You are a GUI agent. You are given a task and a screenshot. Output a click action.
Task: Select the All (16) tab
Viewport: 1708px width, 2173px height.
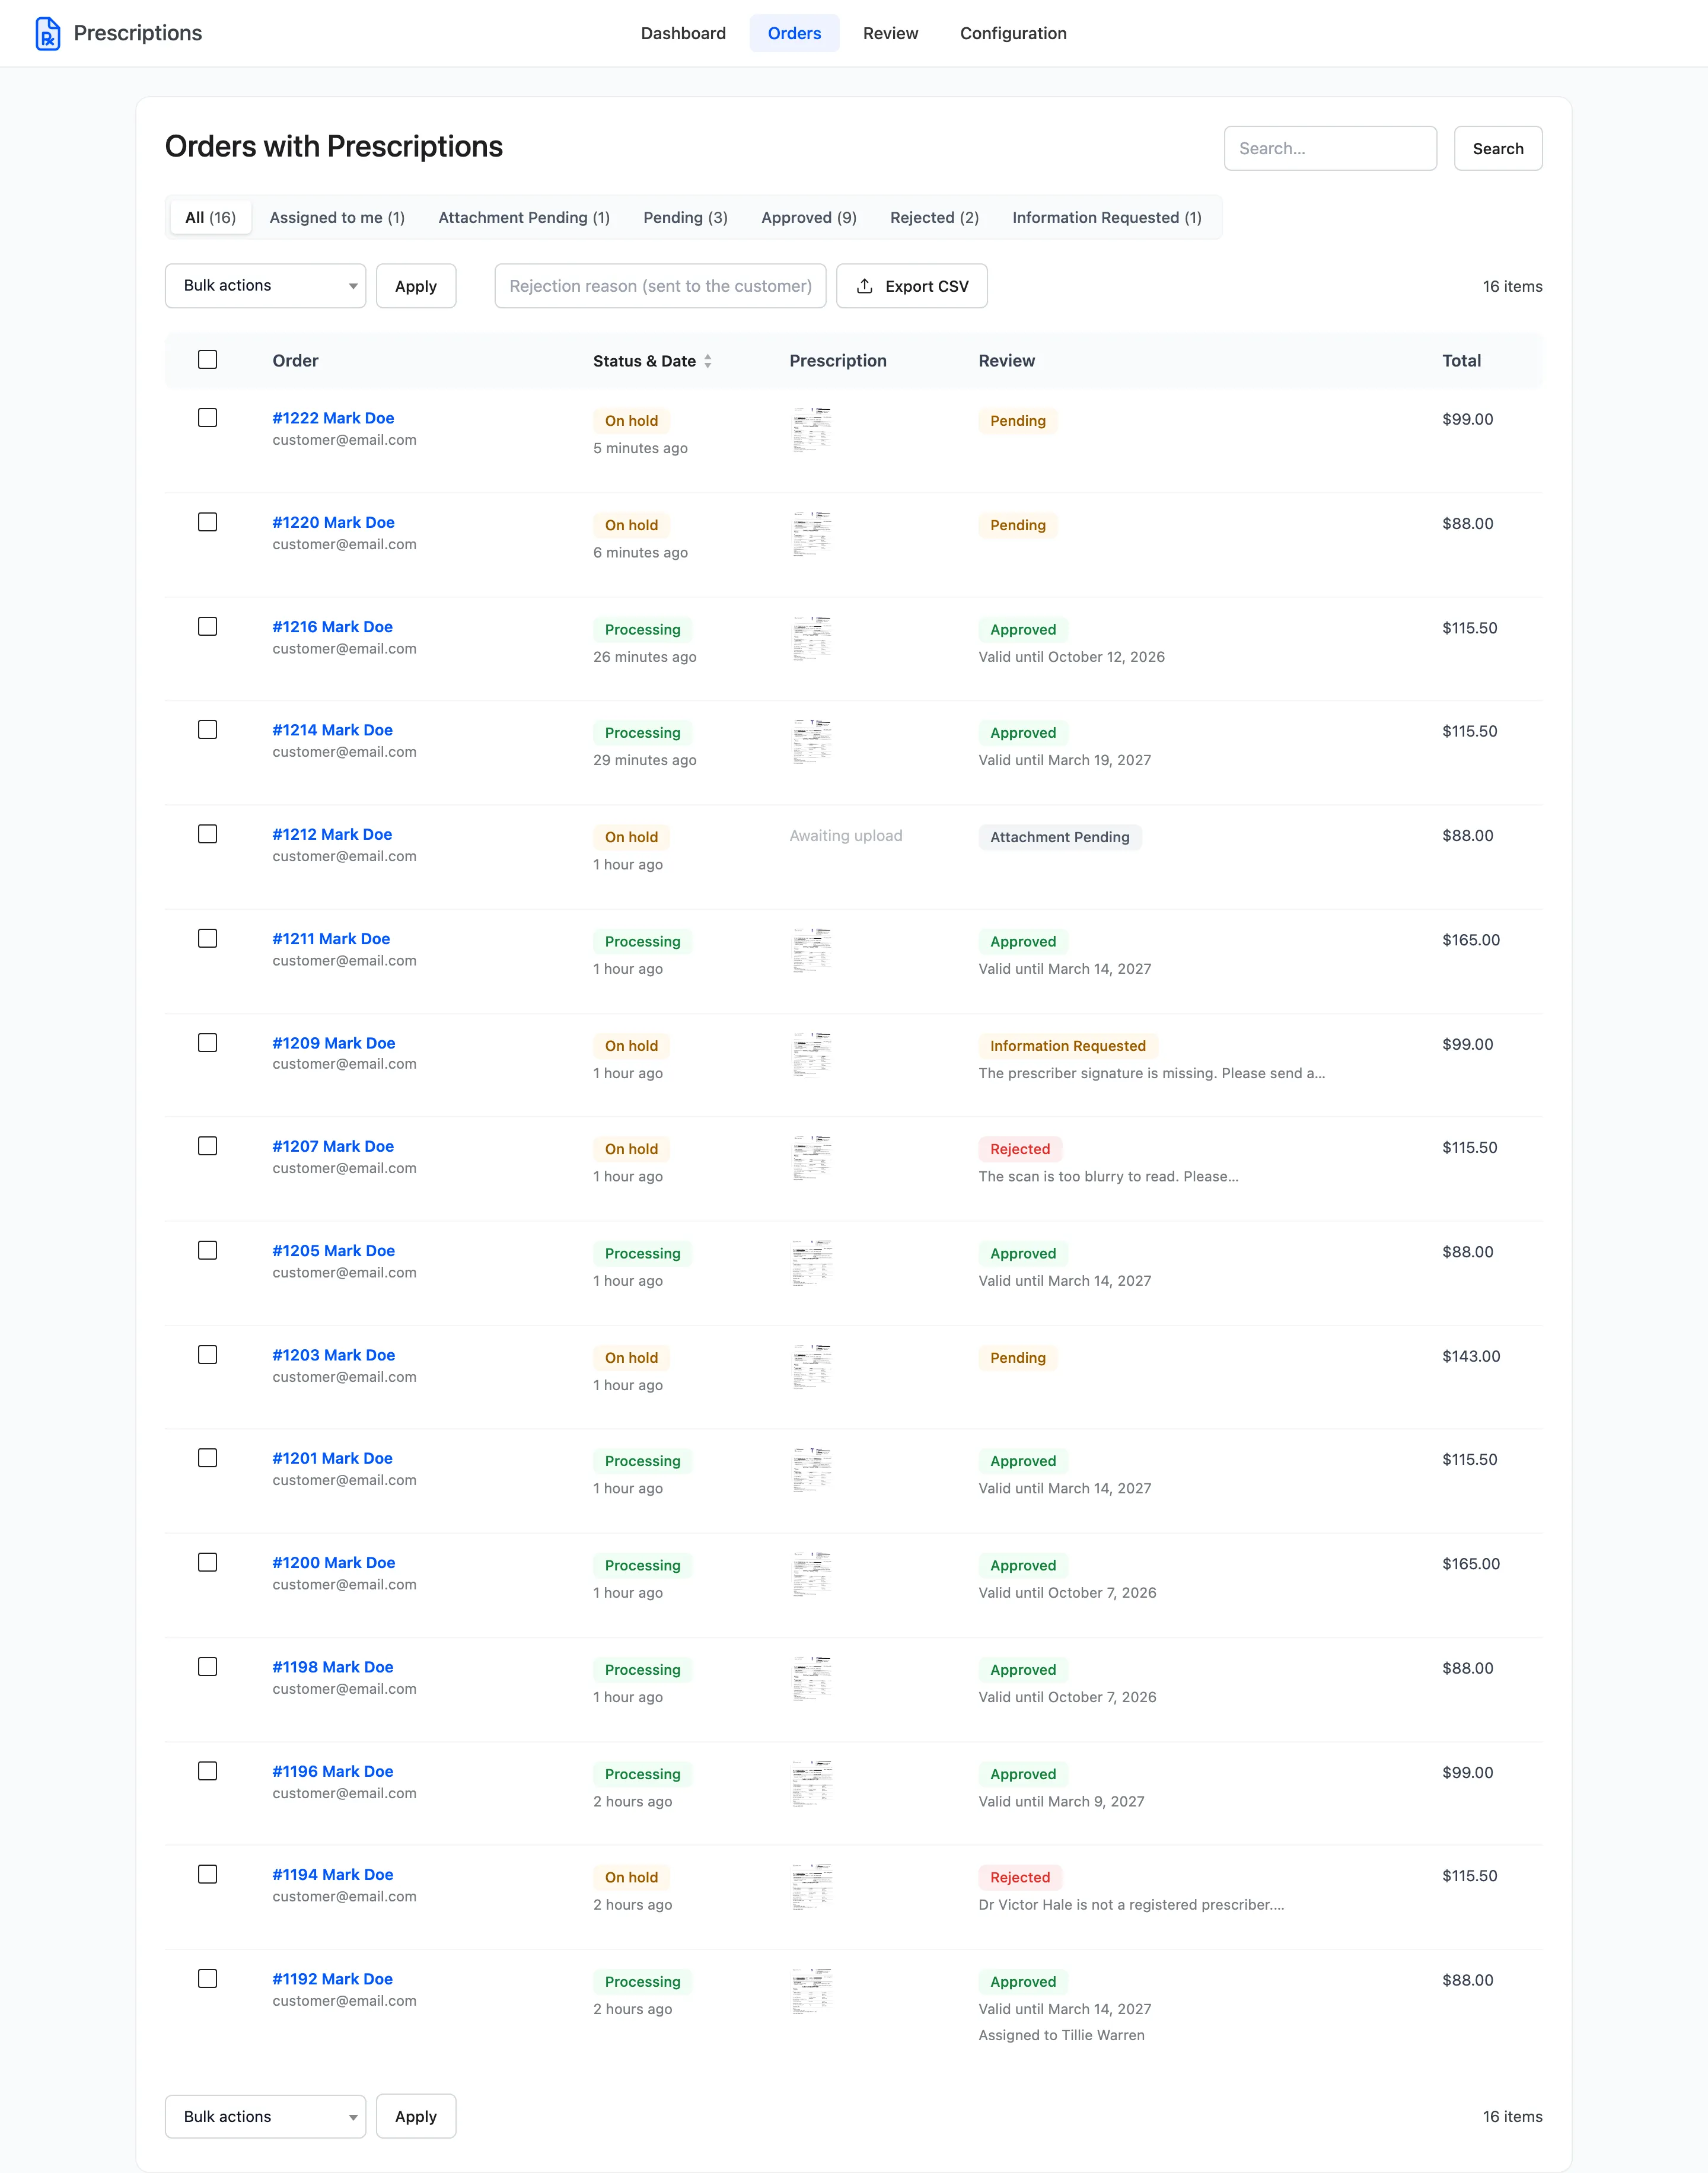(210, 217)
